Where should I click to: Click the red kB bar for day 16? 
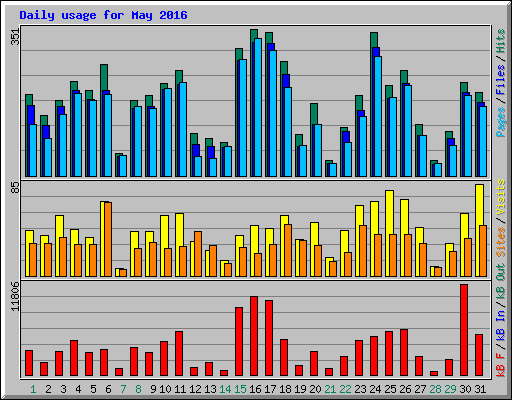click(254, 336)
